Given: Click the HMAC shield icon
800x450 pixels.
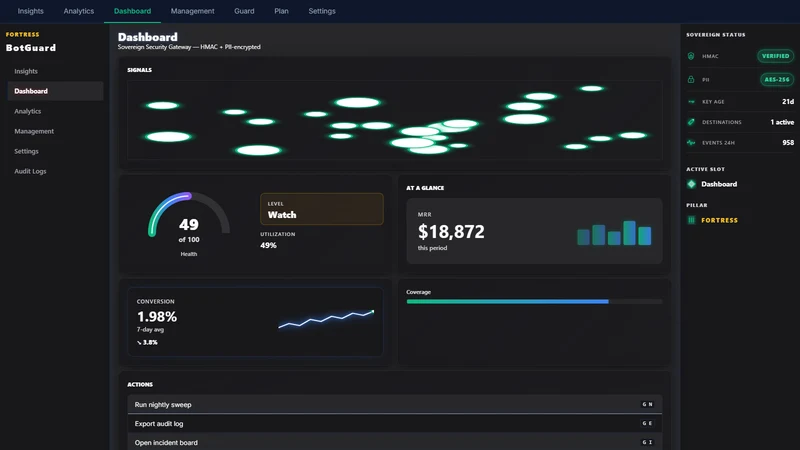Looking at the screenshot, I should (x=691, y=56).
